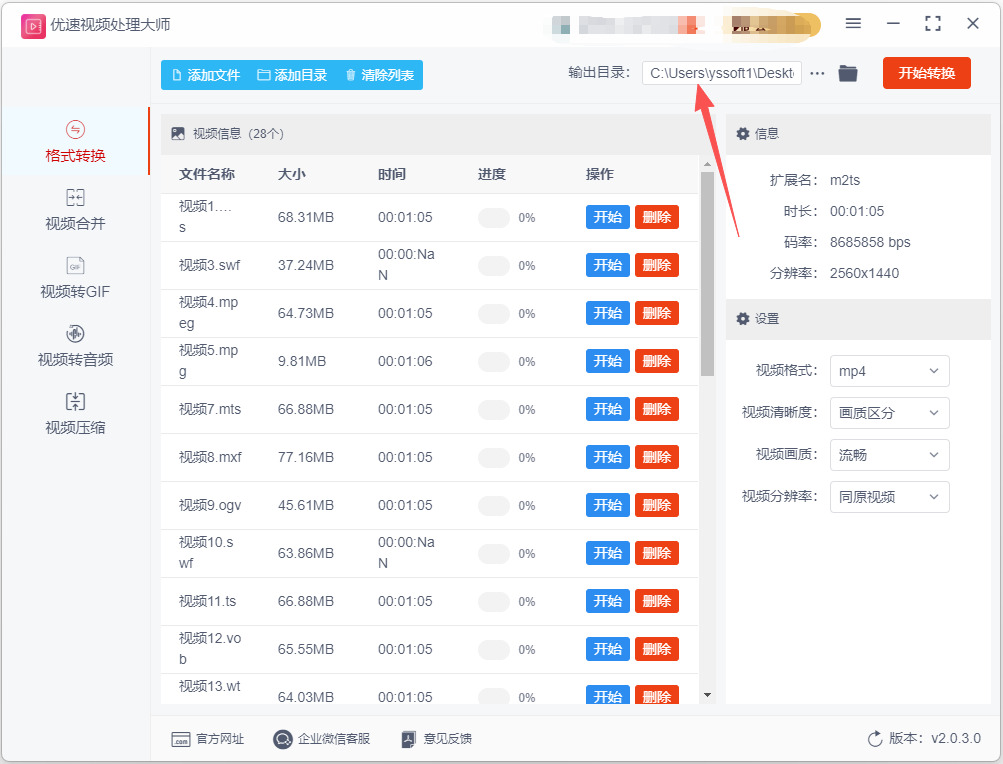Click the 添加文件 button

point(206,75)
